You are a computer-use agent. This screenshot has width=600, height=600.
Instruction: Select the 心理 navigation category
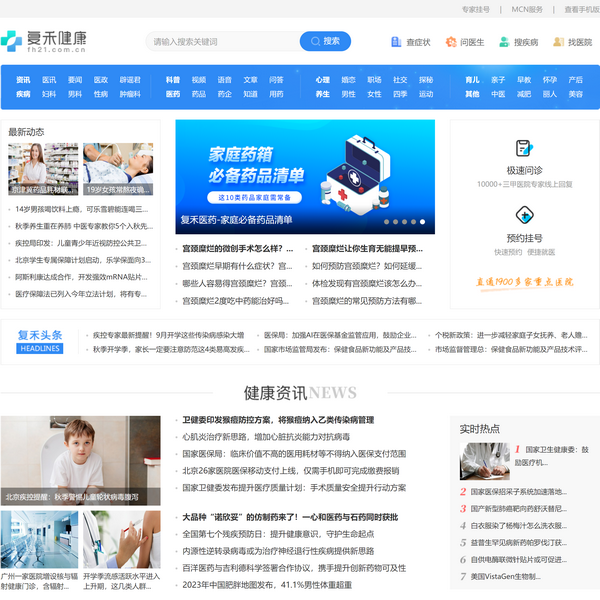point(322,80)
